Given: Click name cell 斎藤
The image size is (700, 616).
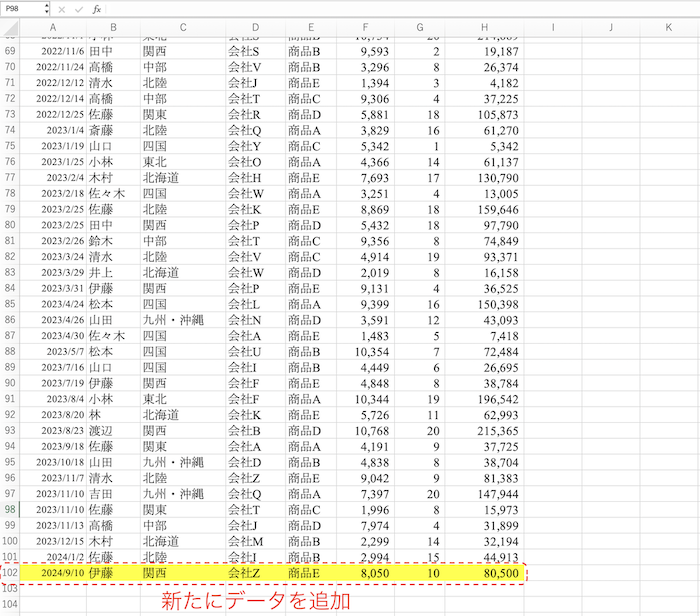Looking at the screenshot, I should pyautogui.click(x=113, y=130).
